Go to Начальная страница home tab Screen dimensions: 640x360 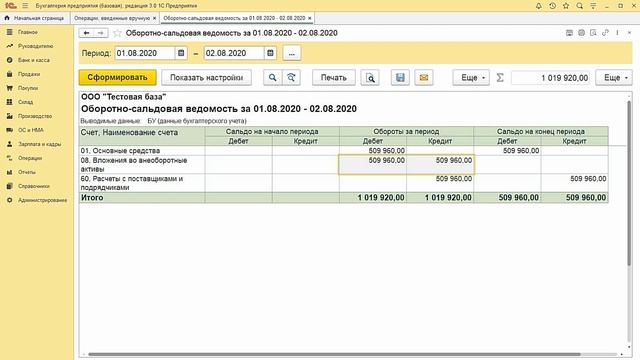click(35, 18)
